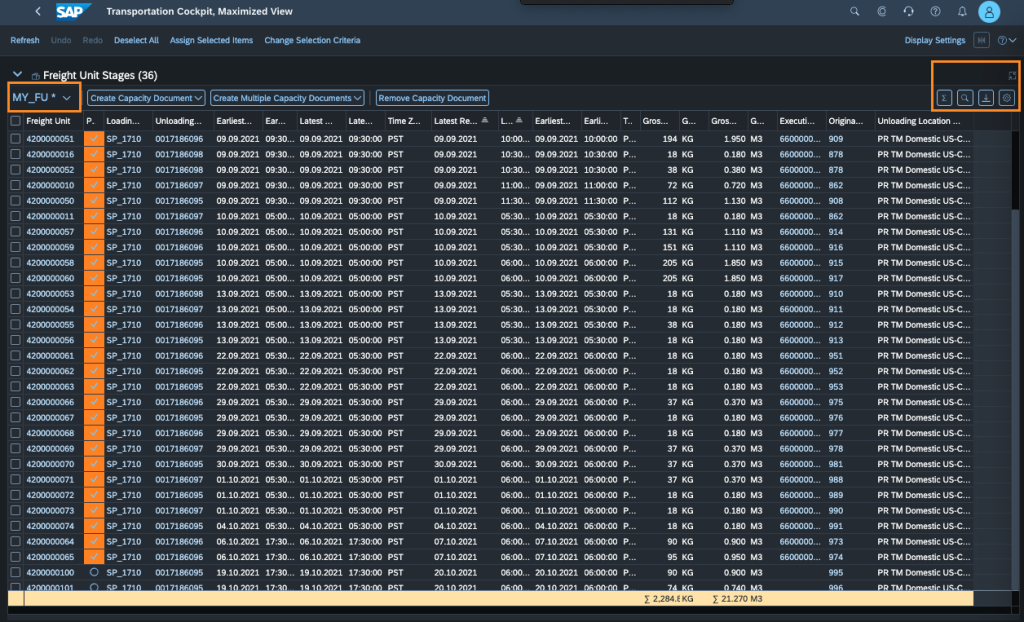Viewport: 1024px width, 622px height.
Task: Click sort arrow in L... column header
Action: tap(519, 120)
